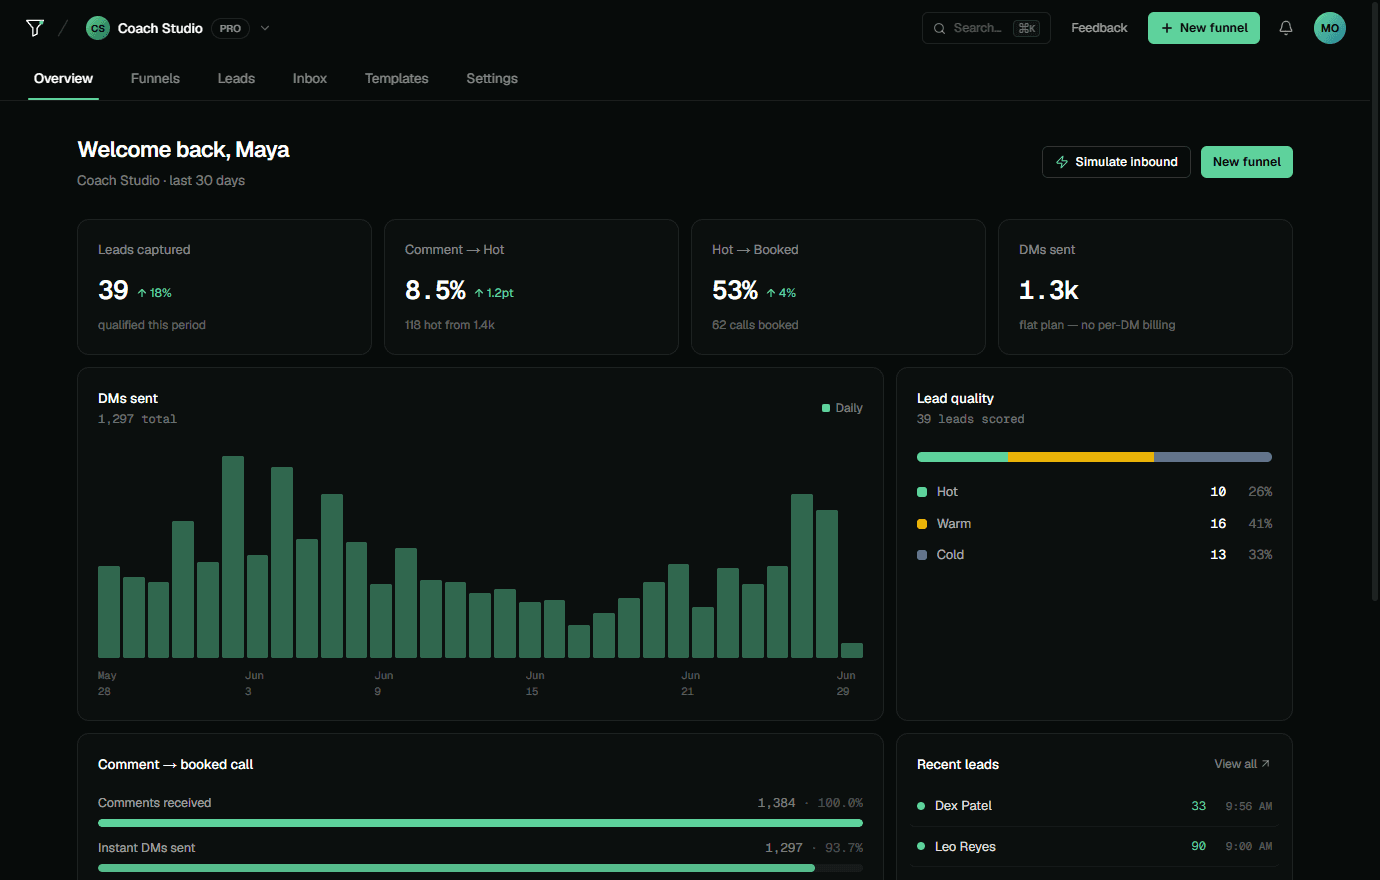The height and width of the screenshot is (880, 1380).
Task: Open the Dex Patel lead
Action: tap(1094, 806)
